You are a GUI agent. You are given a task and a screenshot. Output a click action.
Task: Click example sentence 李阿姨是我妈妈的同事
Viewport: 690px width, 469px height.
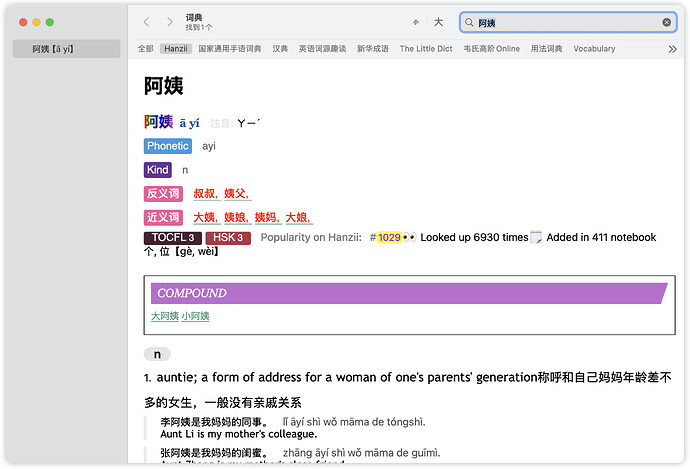tap(214, 422)
